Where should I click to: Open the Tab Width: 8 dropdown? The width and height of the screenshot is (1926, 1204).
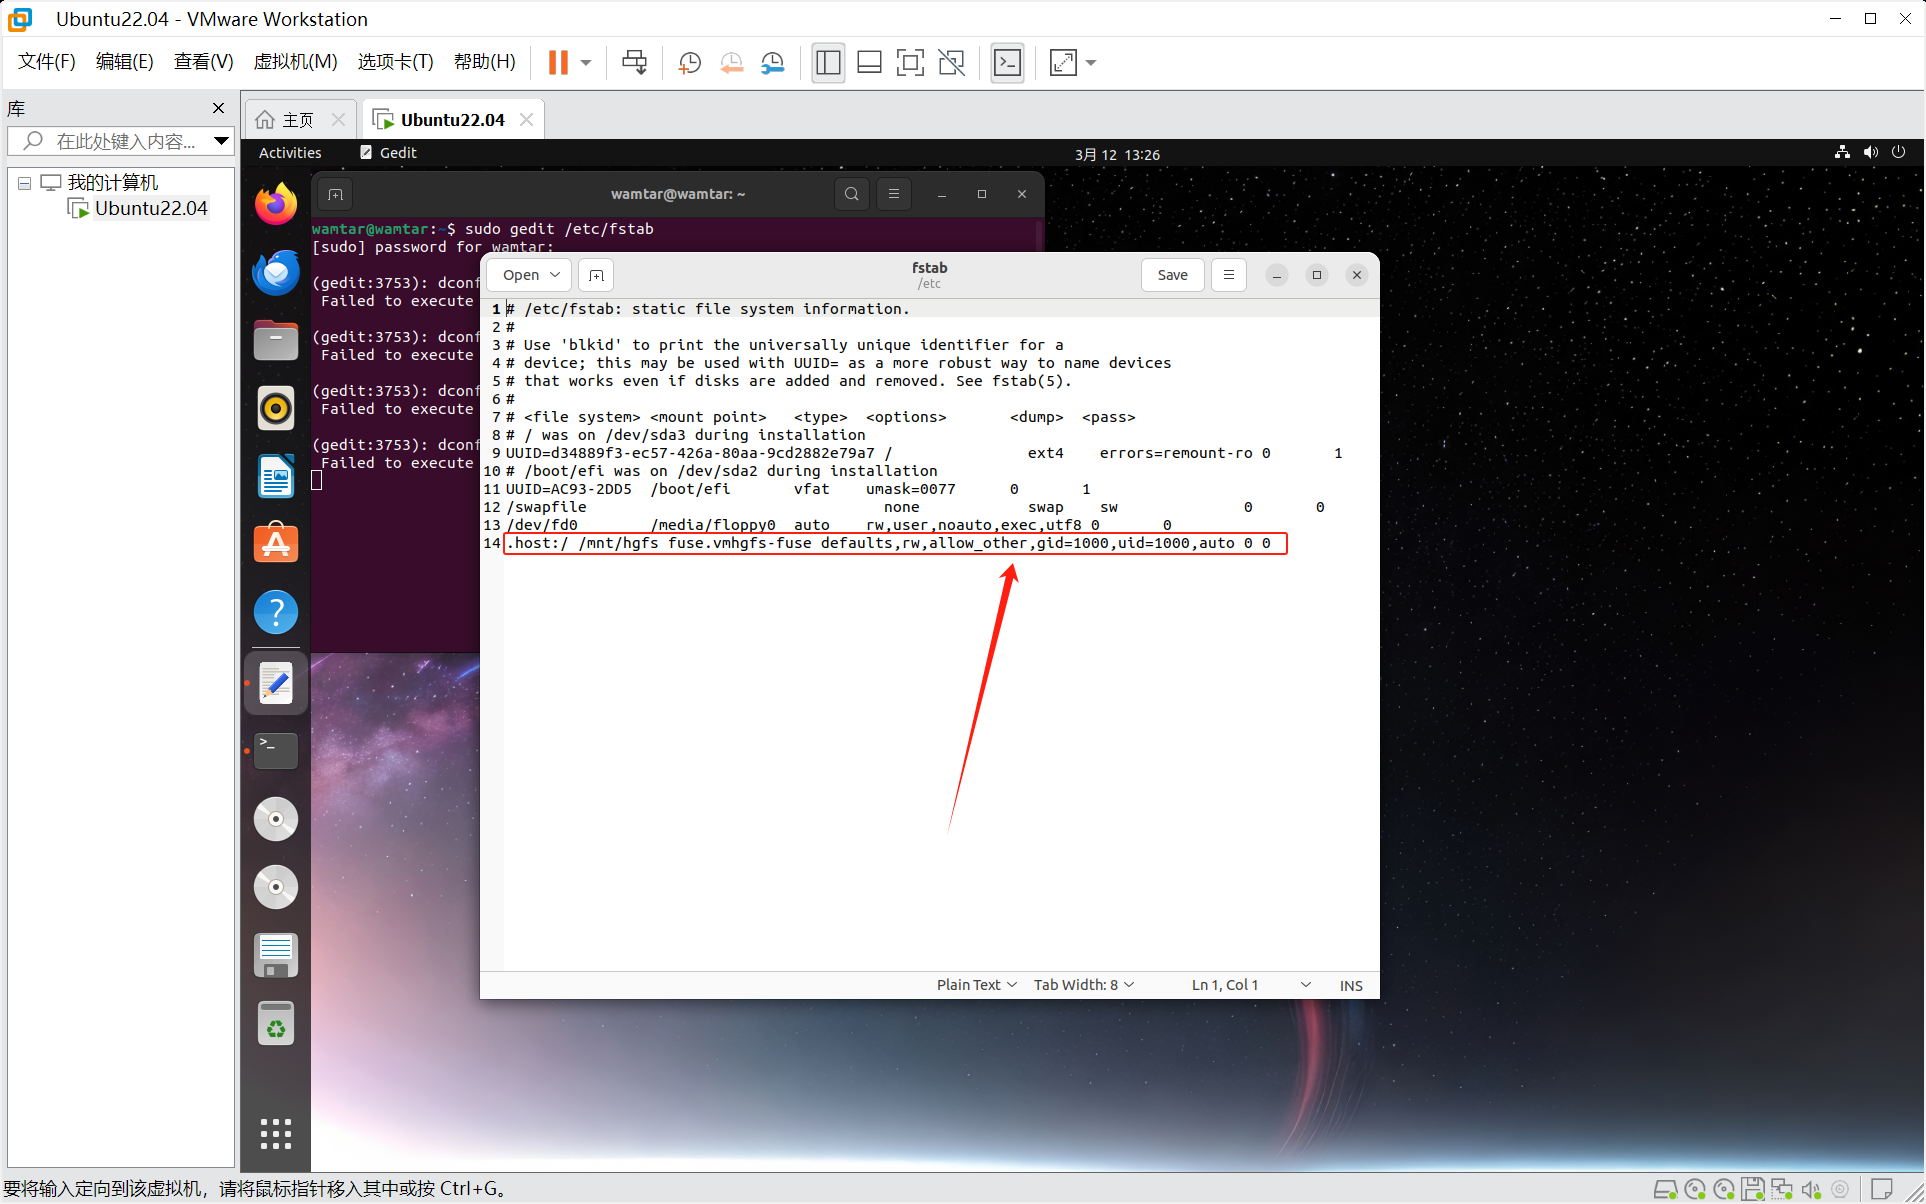click(x=1083, y=985)
